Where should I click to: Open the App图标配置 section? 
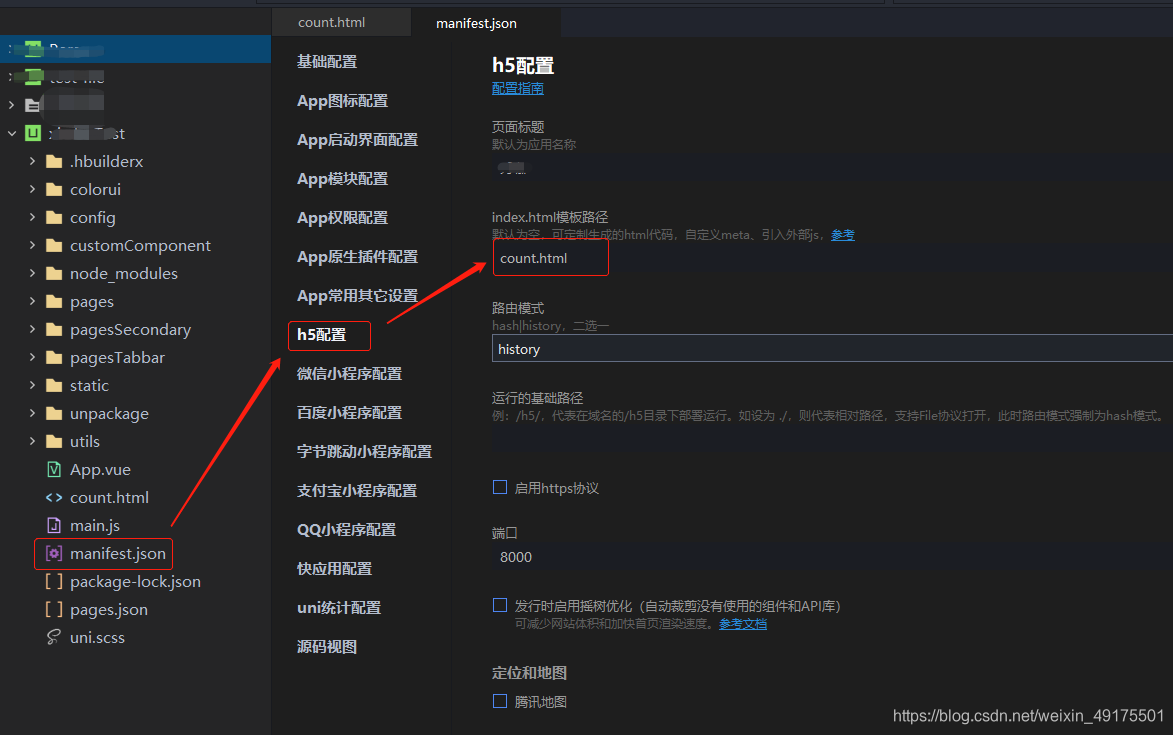point(343,101)
